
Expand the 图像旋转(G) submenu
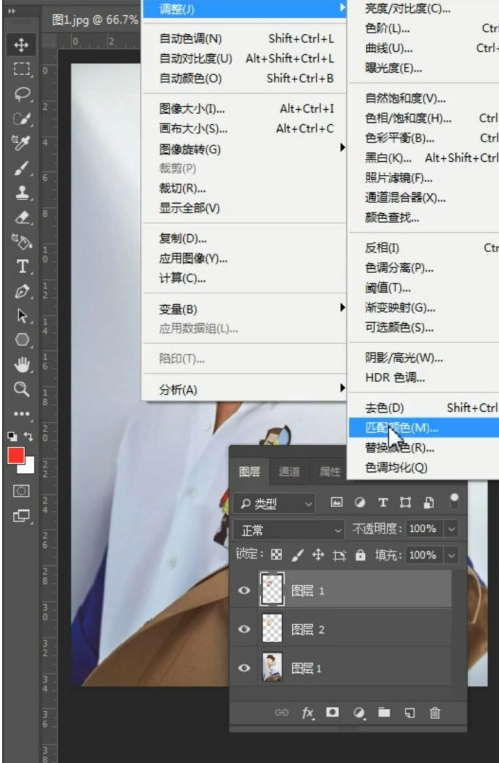click(244, 149)
